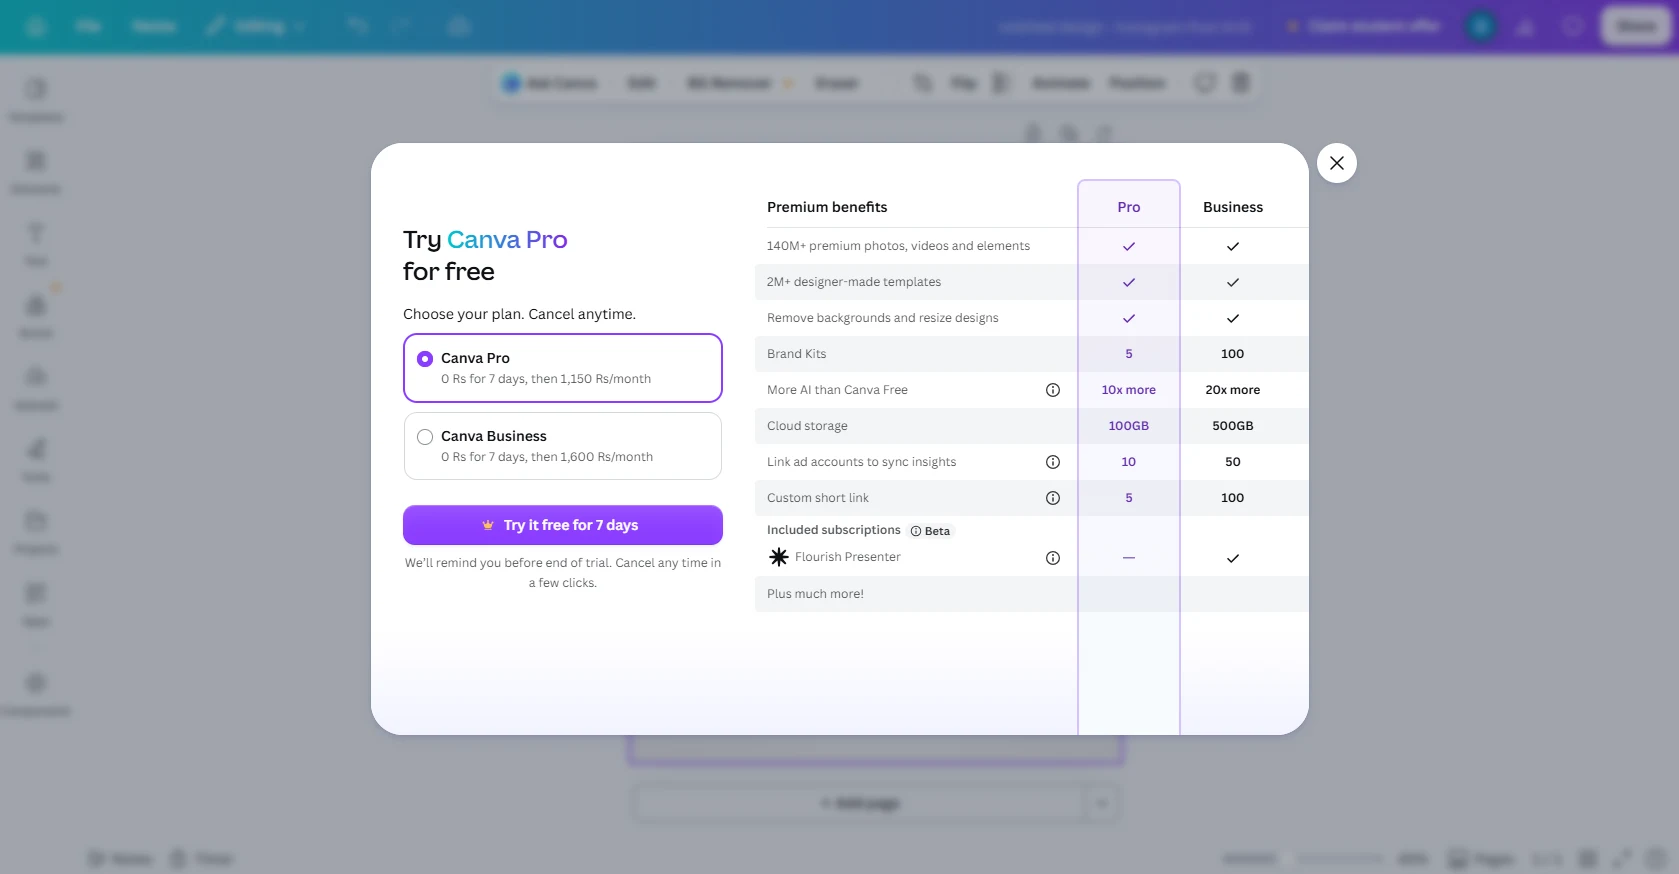Open info icon for Flourish Presenter
Viewport: 1679px width, 874px height.
[x=1052, y=558]
